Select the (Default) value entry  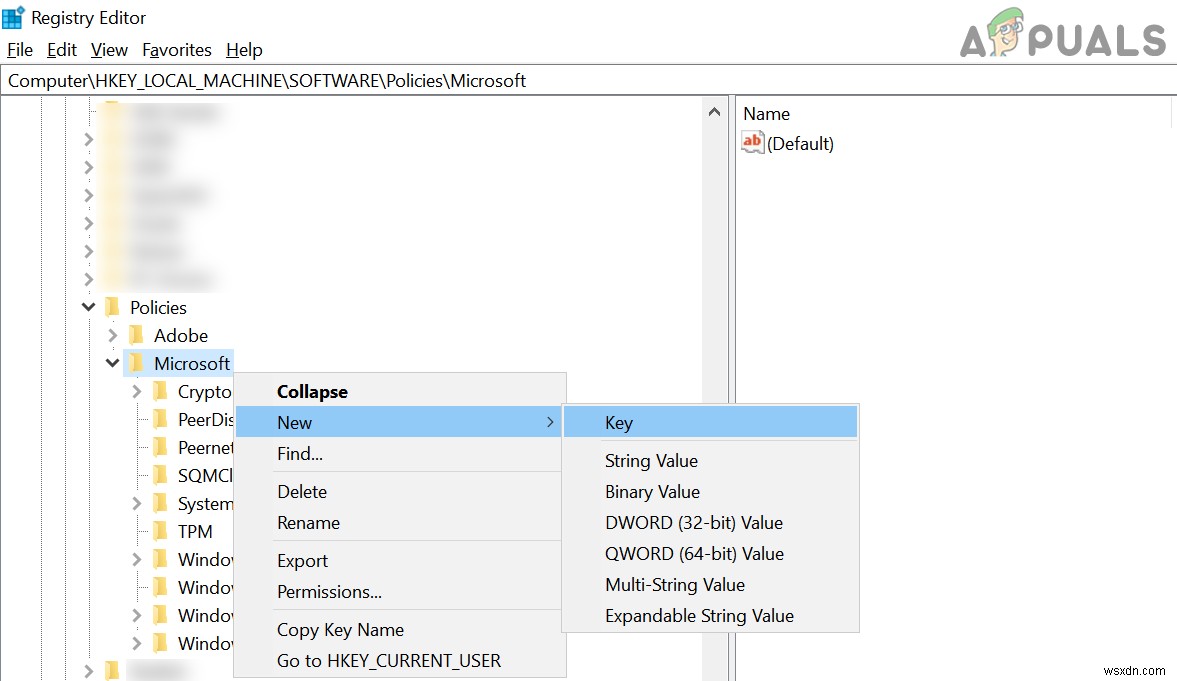coord(800,142)
